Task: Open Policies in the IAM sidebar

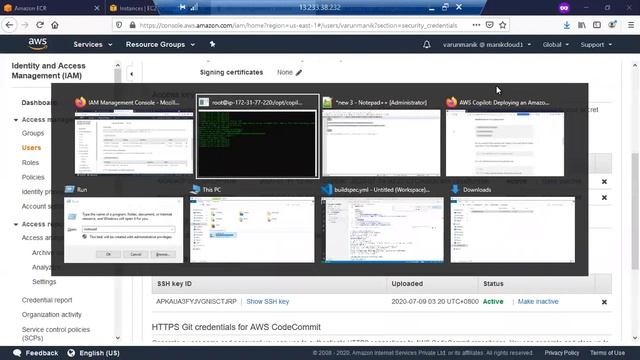Action: 33,177
